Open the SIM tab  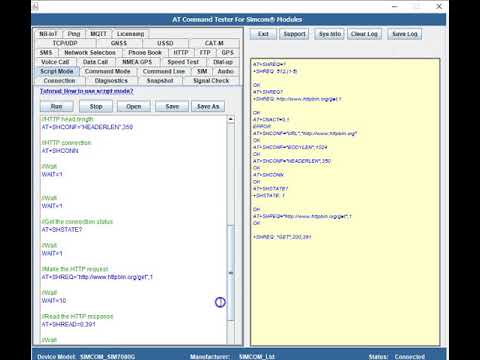(x=202, y=71)
